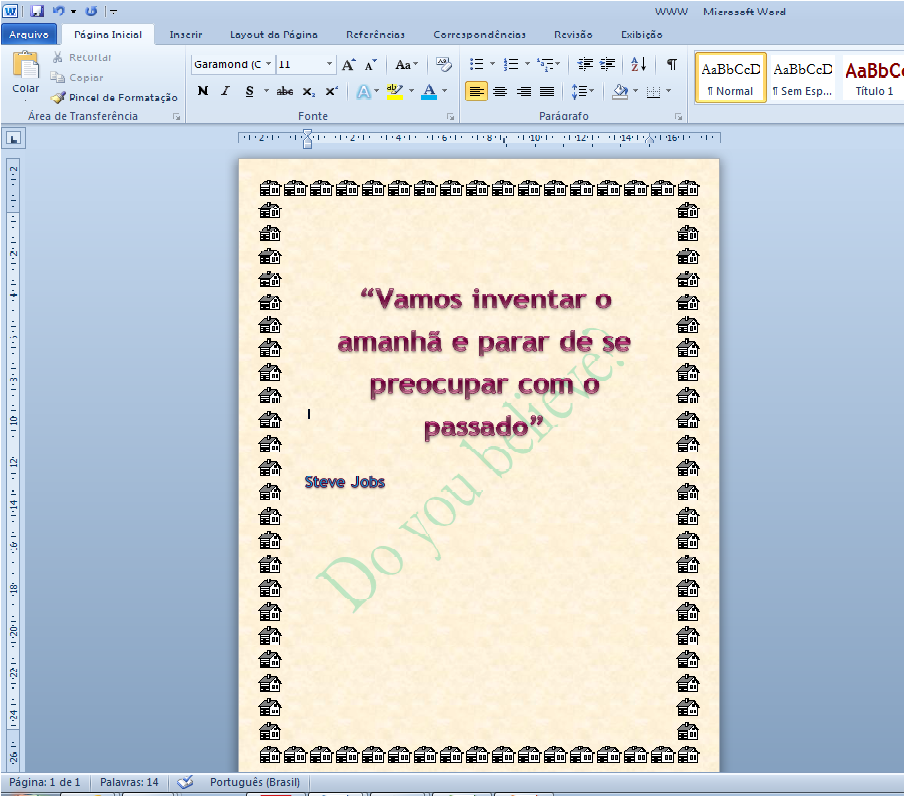
Task: Increase font size with grow font icon
Action: click(348, 65)
